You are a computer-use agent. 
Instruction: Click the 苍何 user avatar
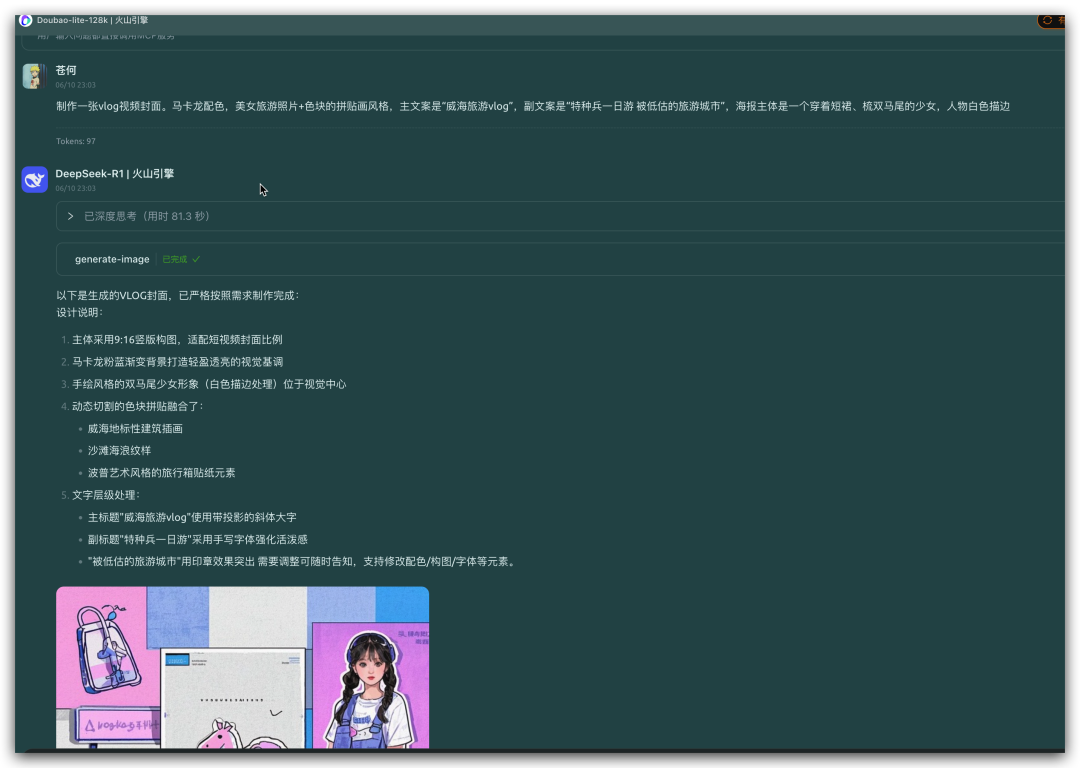coord(34,76)
